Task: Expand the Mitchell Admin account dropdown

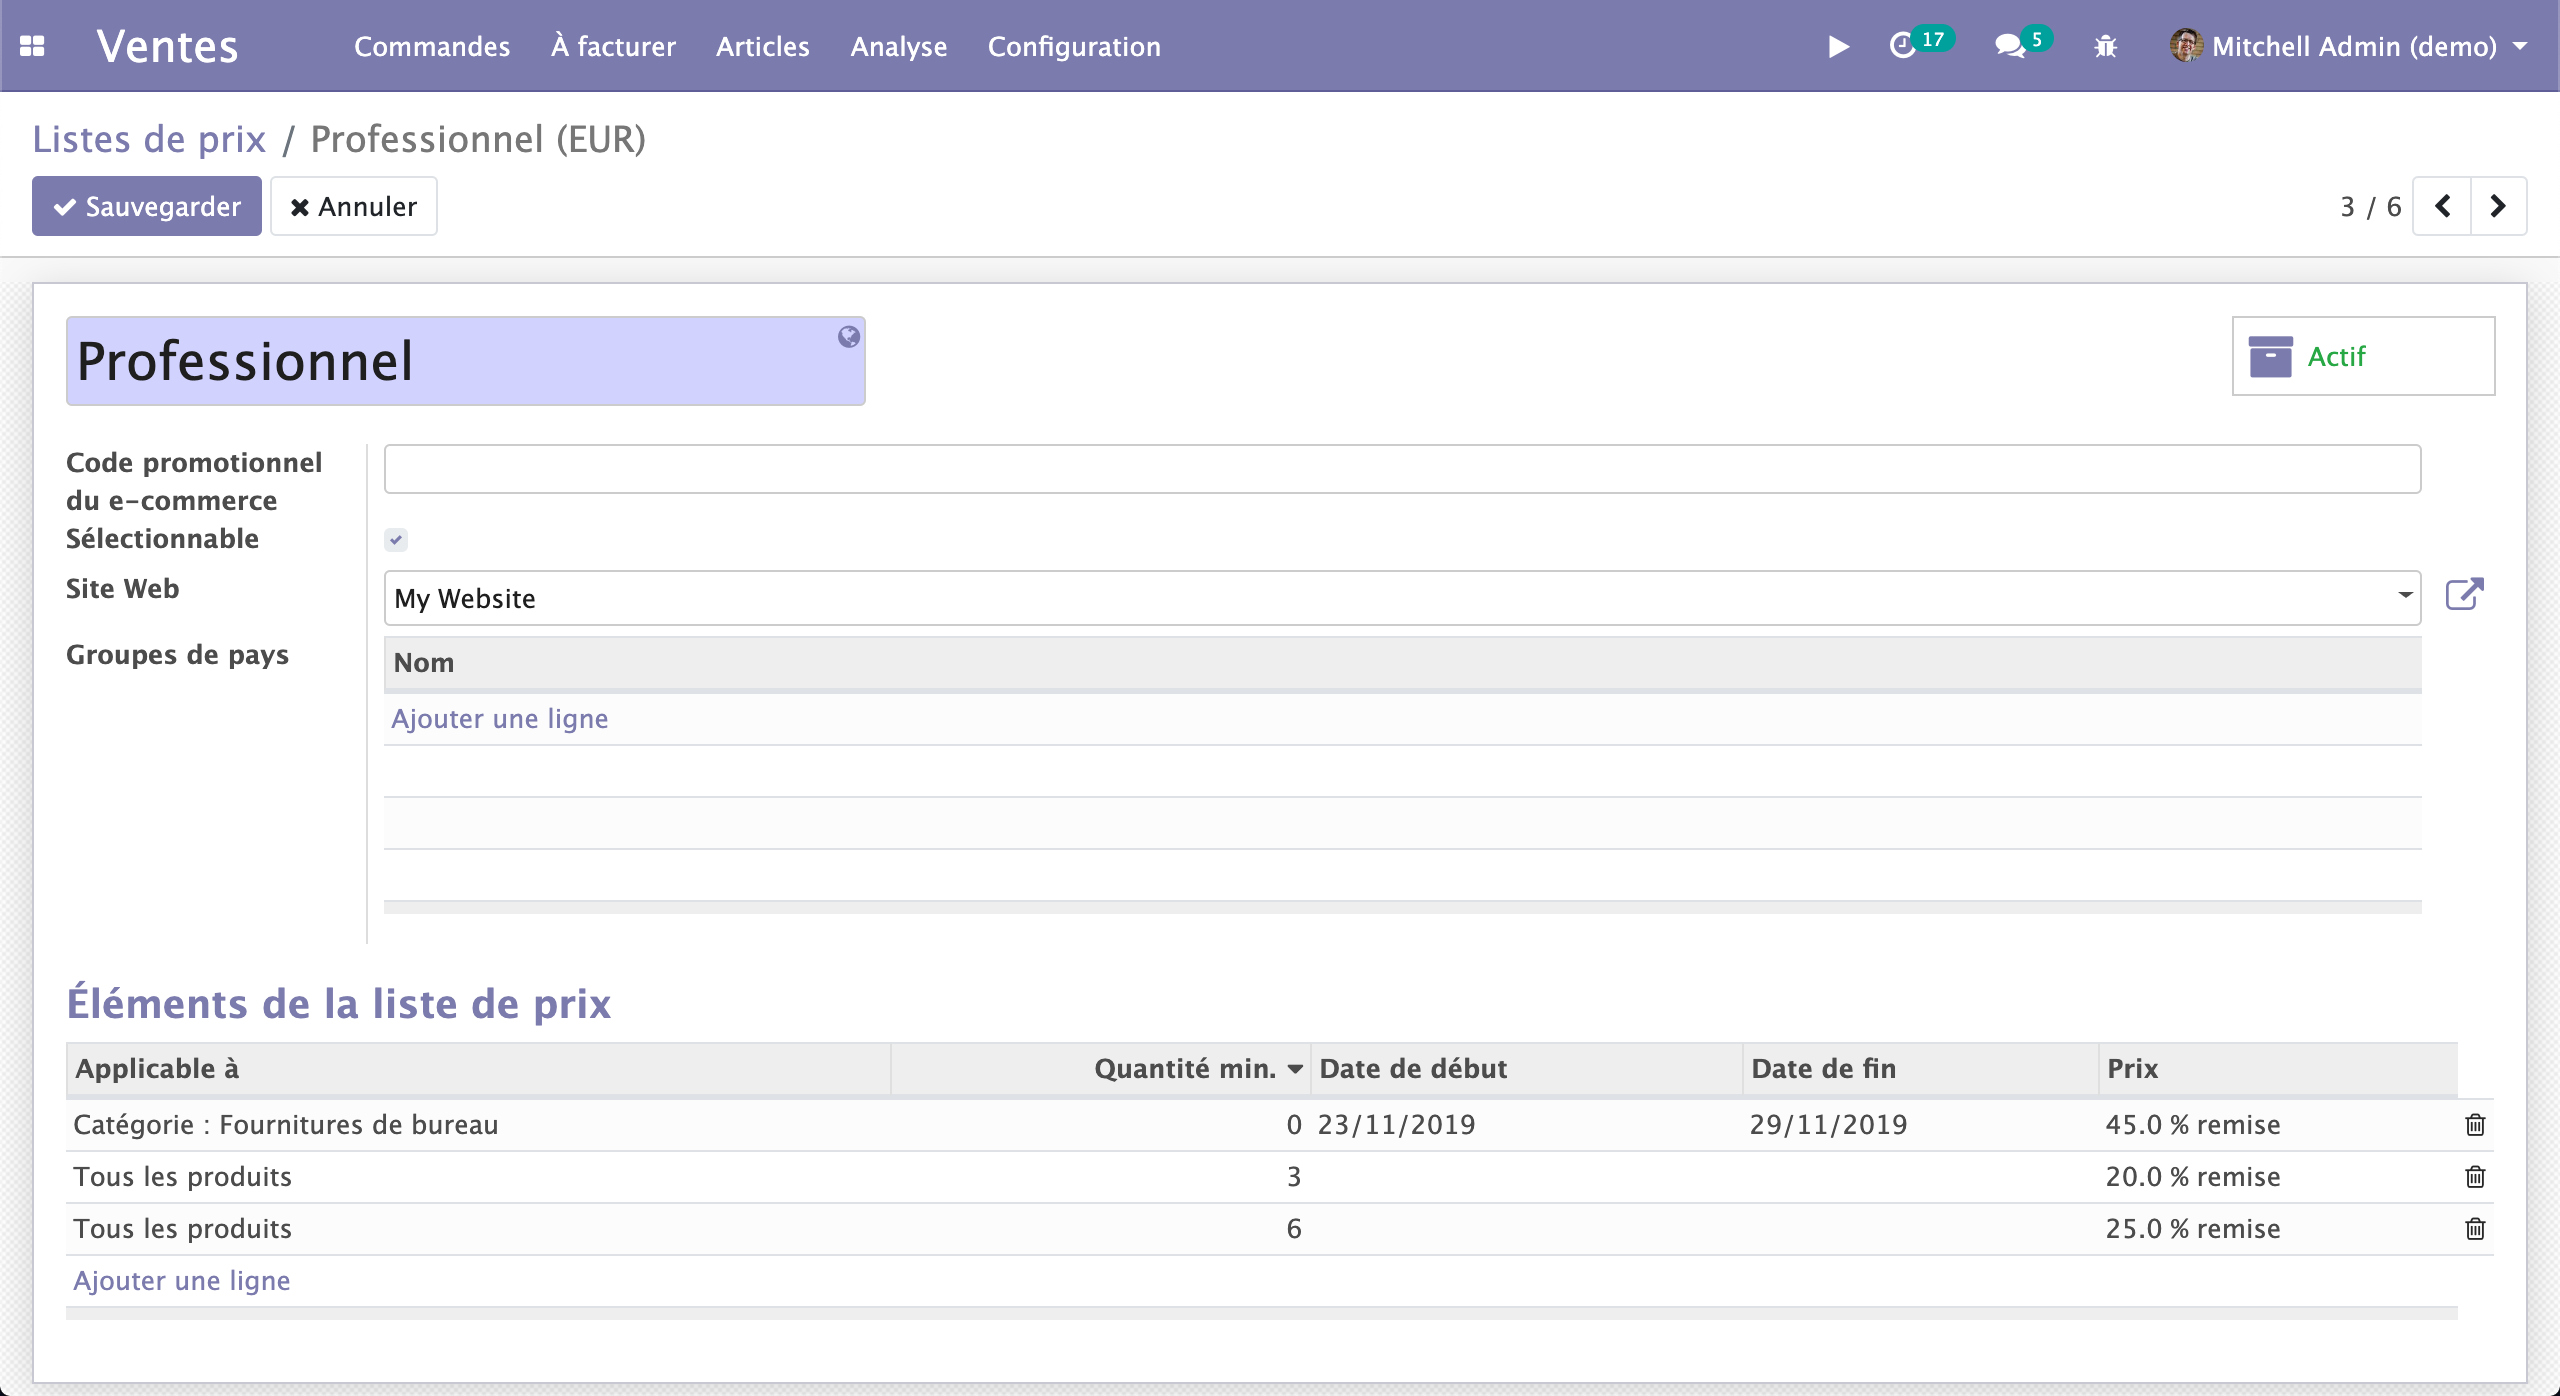Action: pos(2518,46)
